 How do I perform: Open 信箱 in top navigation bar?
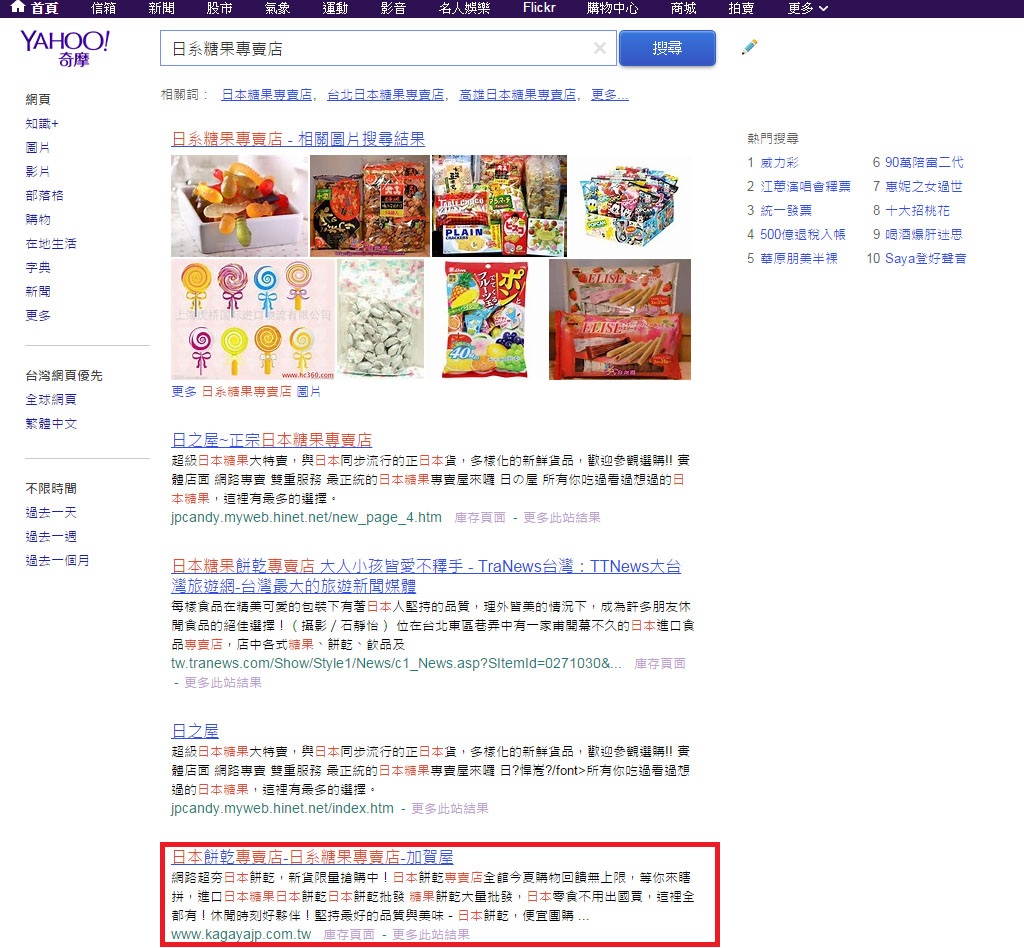click(103, 8)
